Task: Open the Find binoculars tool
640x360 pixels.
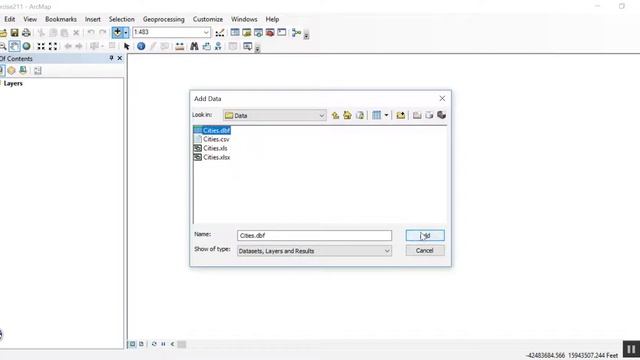Action: pos(194,46)
